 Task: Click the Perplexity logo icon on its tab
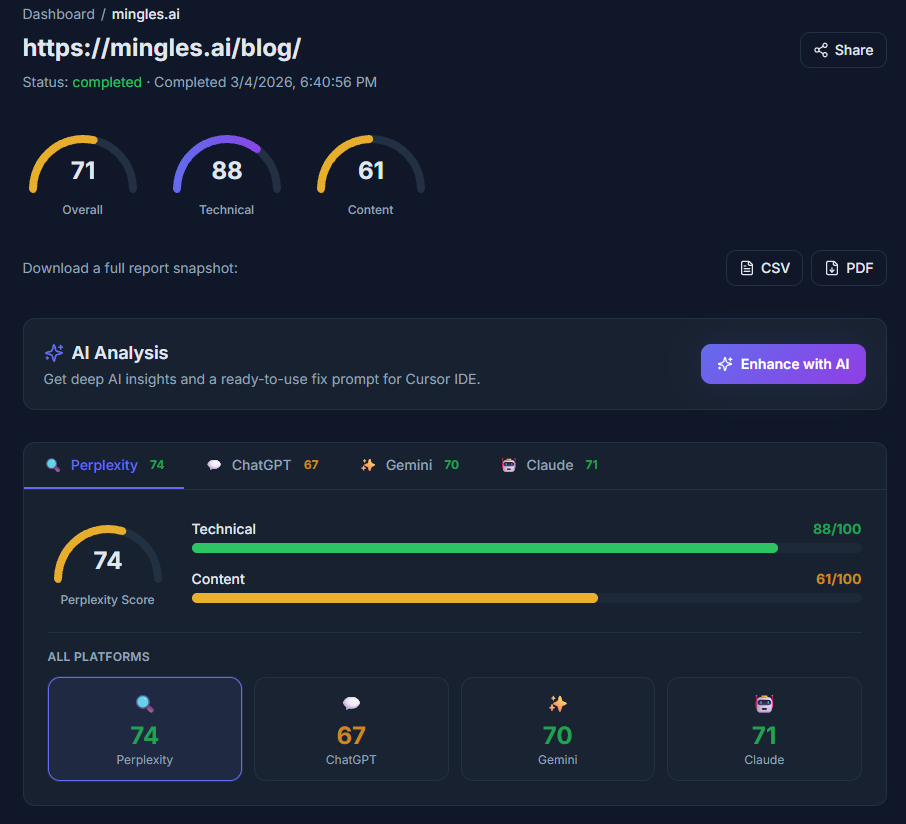(x=52, y=465)
